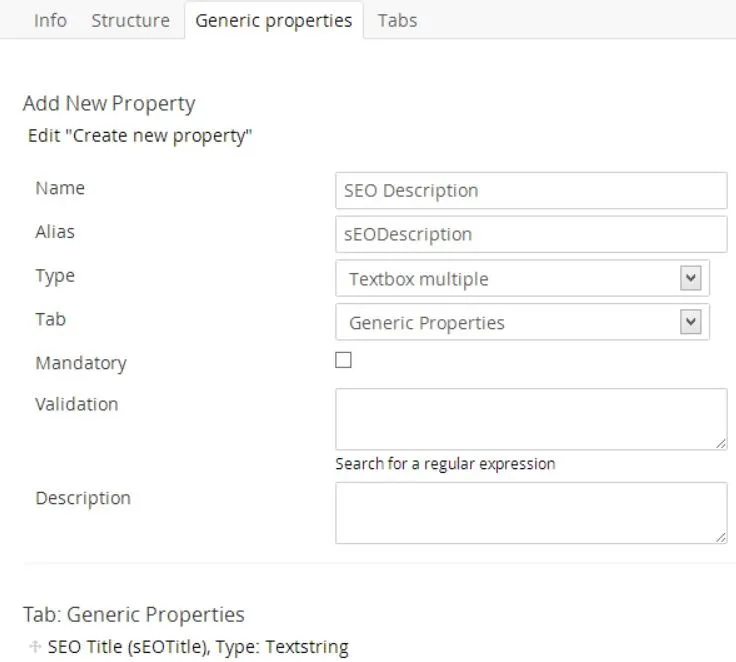Viewport: 736px width, 662px height.
Task: Expand the SEO Title (sEOTitle) property row
Action: (x=198, y=647)
